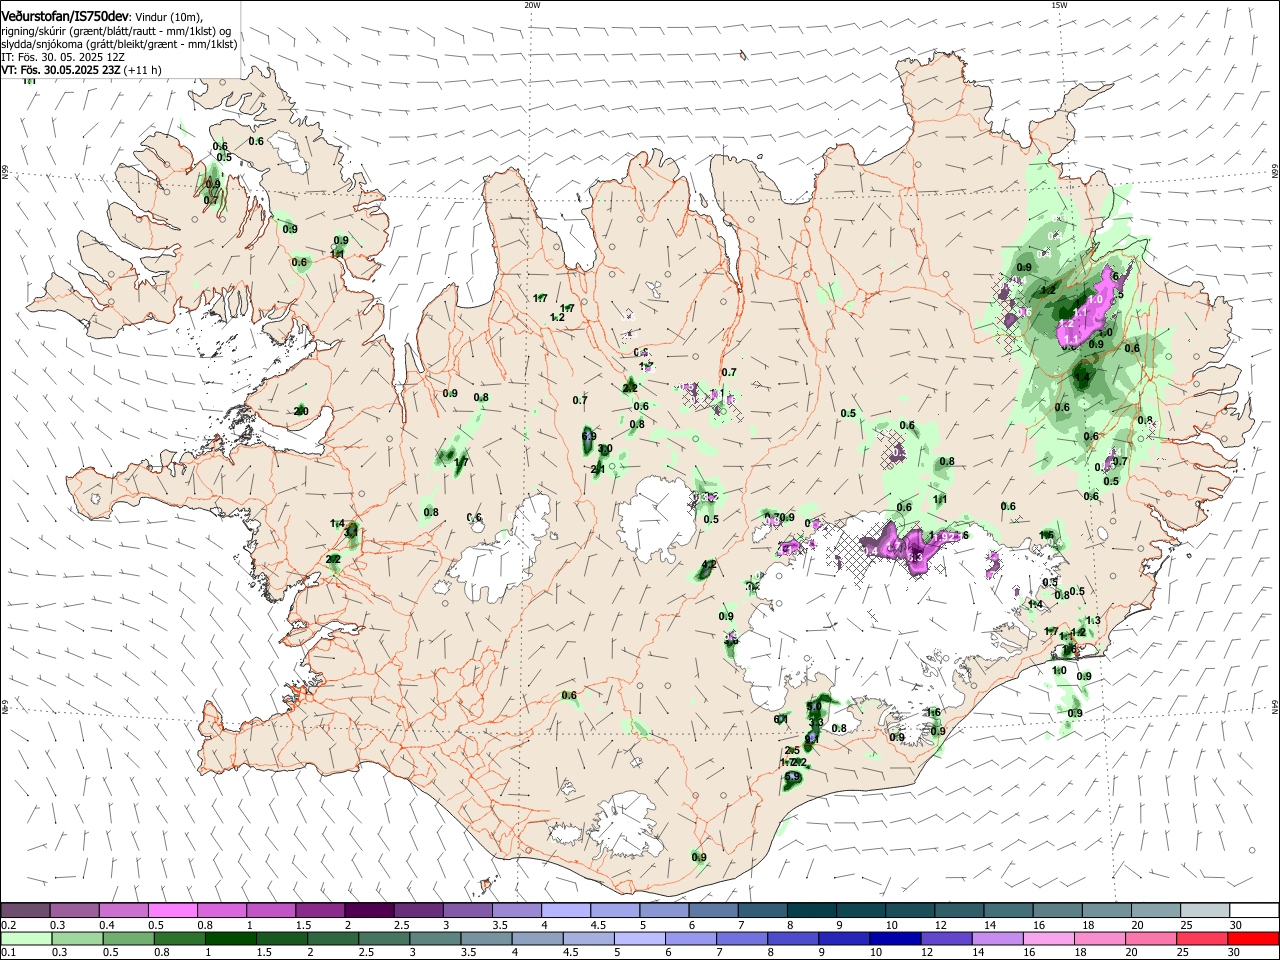1280x960 pixels.
Task: Click the Veðurstofan/IS750dev title text
Action: [x=65, y=16]
